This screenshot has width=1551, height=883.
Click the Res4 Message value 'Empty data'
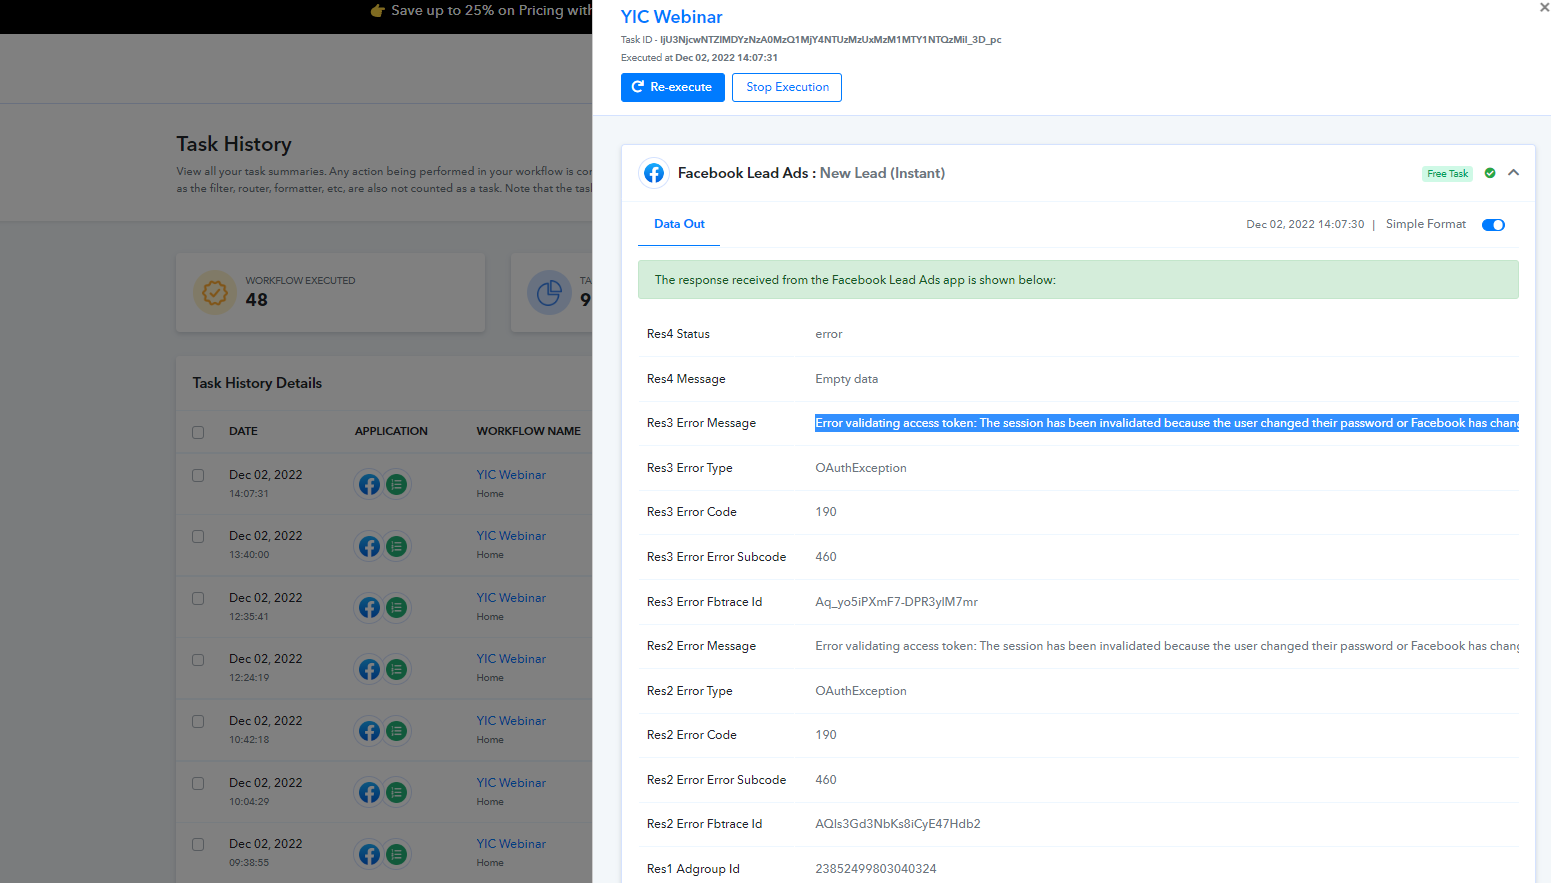(x=847, y=379)
